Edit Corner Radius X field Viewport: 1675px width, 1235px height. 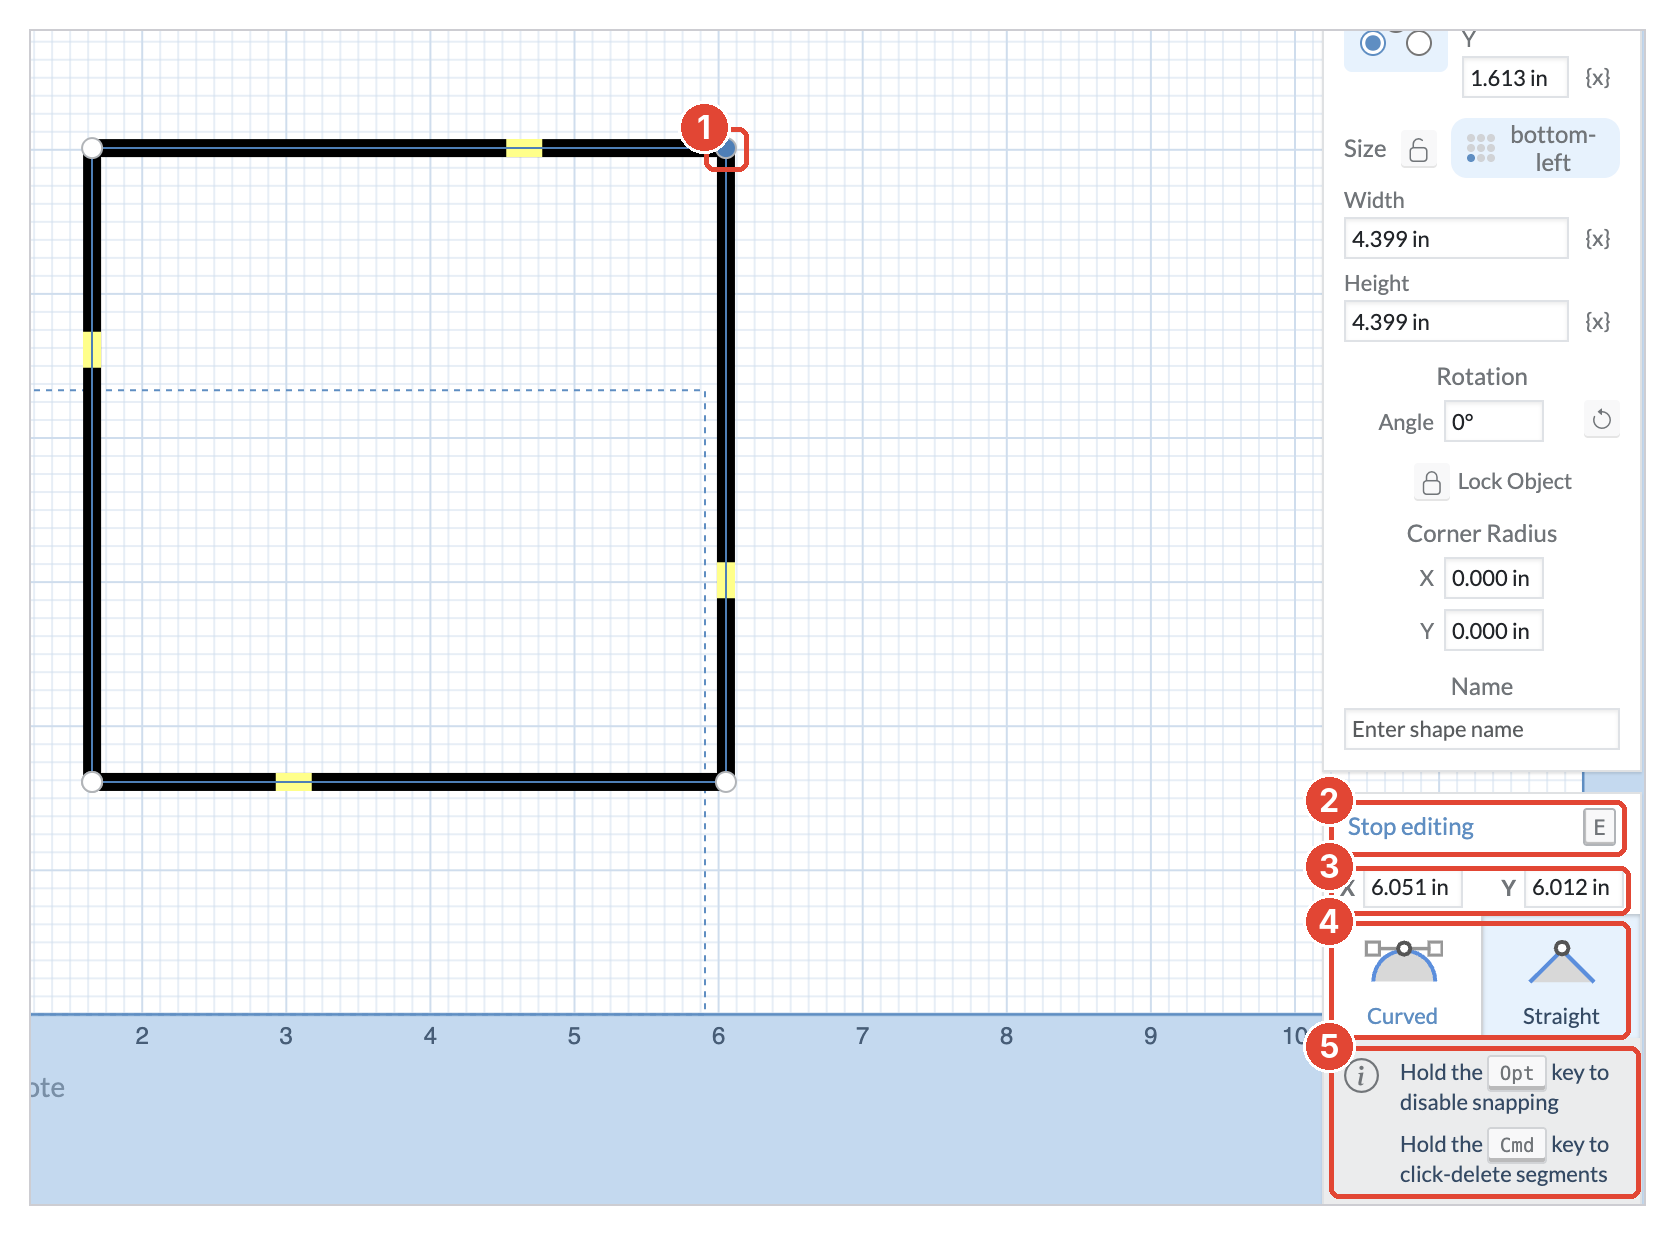point(1494,578)
